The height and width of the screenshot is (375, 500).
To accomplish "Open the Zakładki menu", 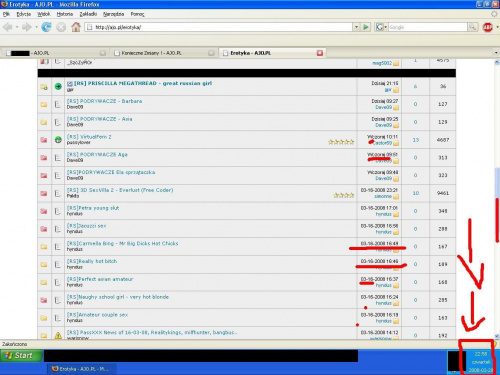I will 88,14.
